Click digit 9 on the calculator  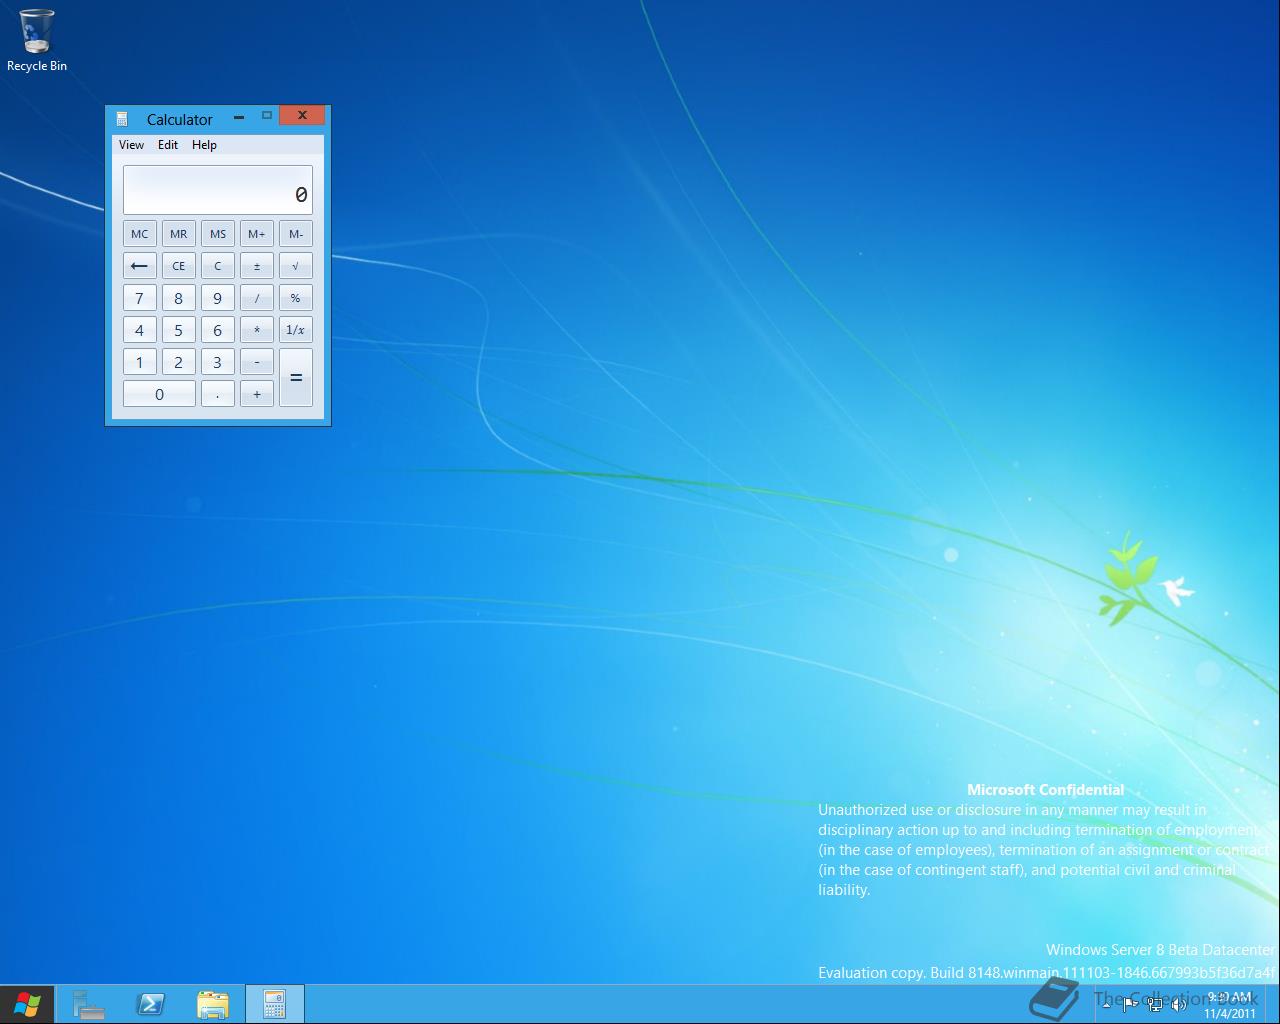[x=218, y=298]
